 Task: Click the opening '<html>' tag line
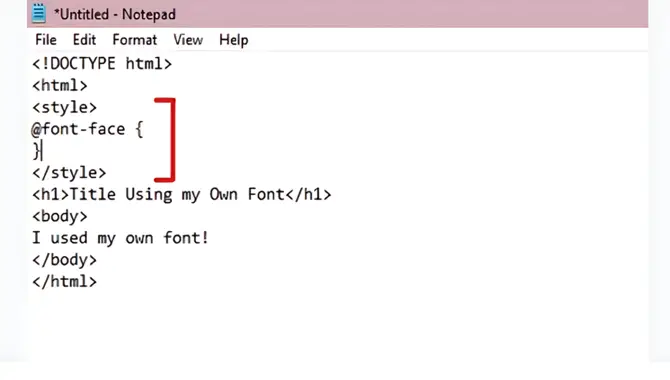(x=60, y=85)
